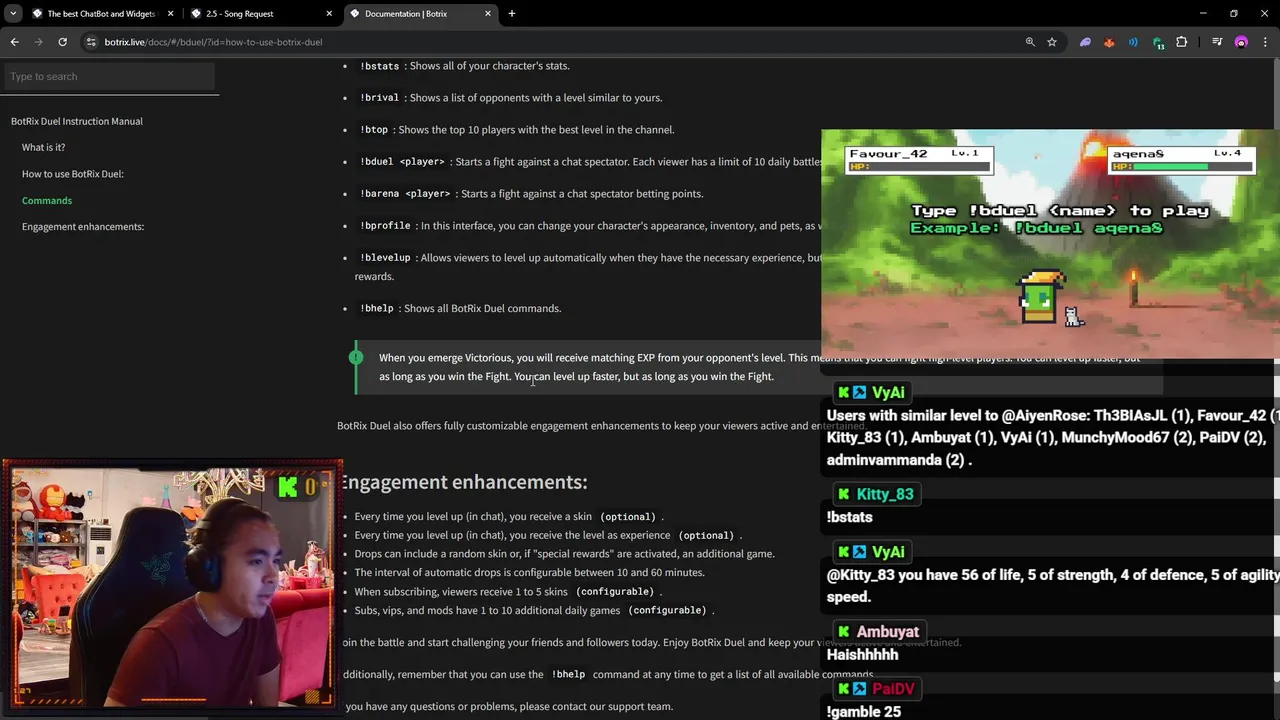Viewport: 1280px width, 720px height.
Task: Focus the 'Type to search' docs field
Action: click(108, 76)
